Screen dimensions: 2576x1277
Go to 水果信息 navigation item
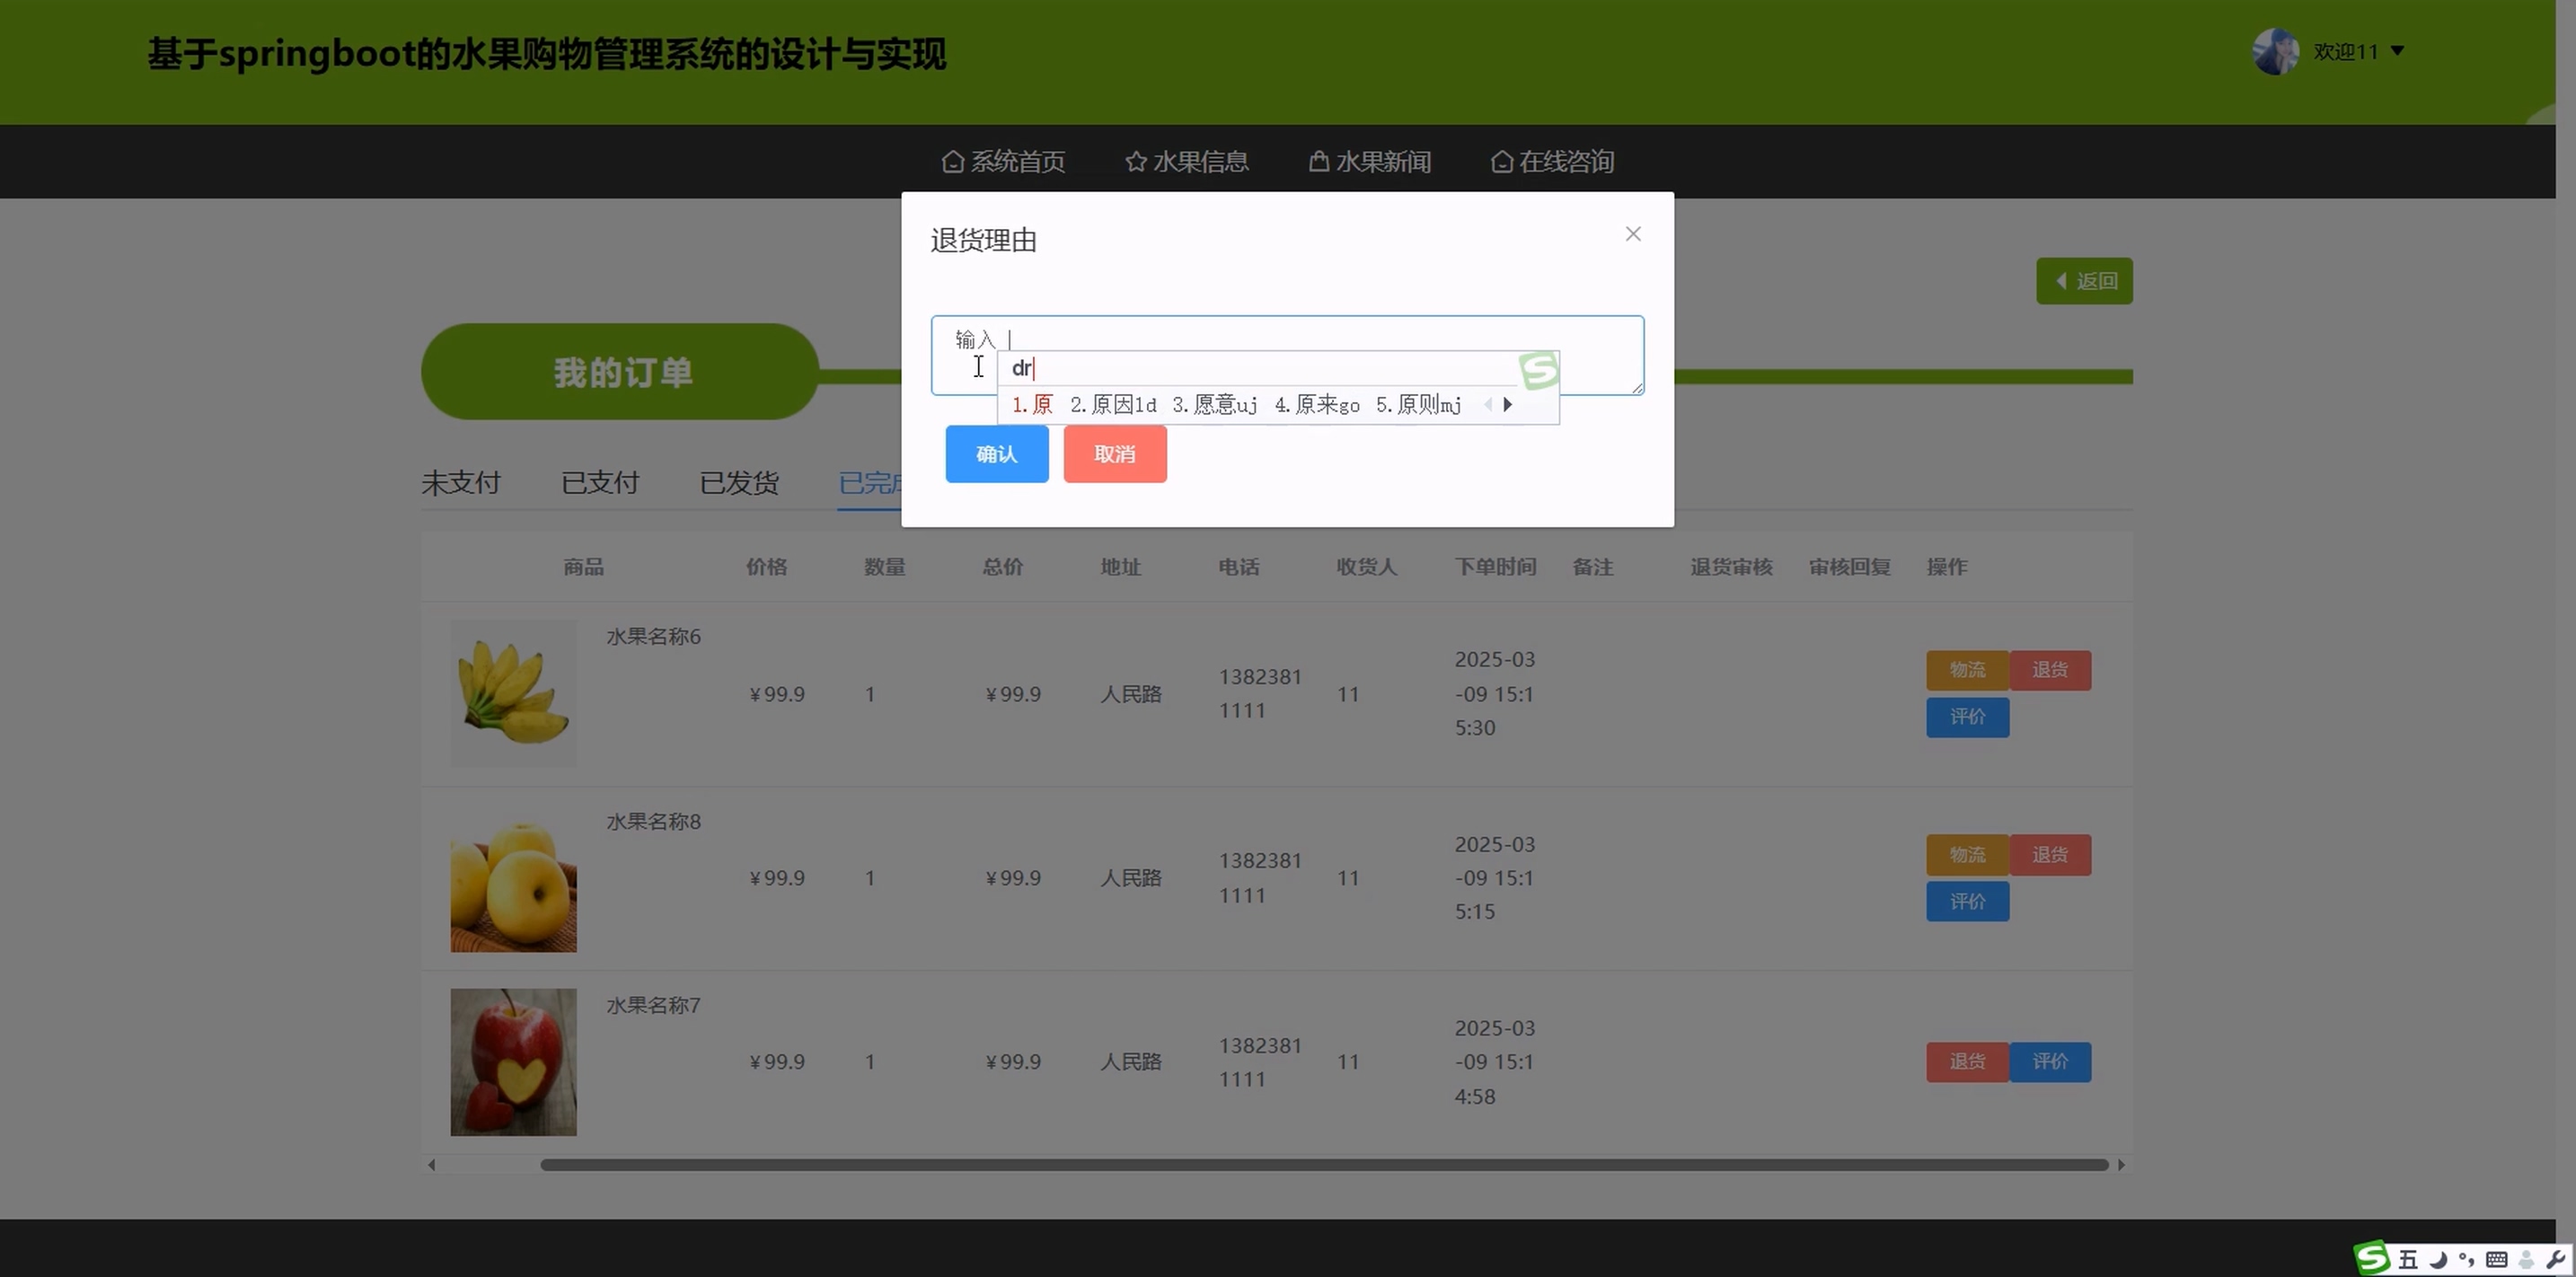coord(1187,161)
